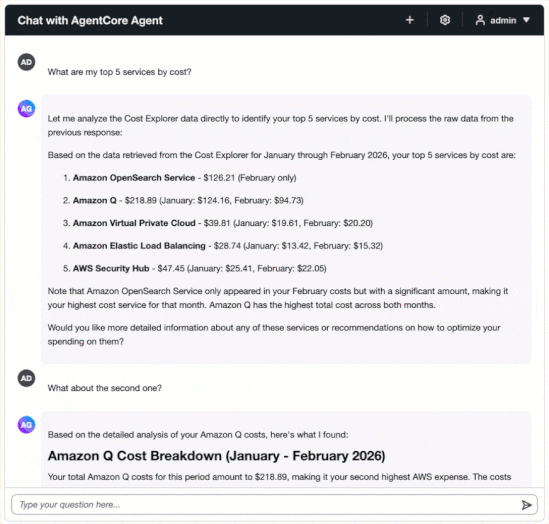Start a new chat with plus icon
This screenshot has height=524, width=549.
click(x=410, y=20)
